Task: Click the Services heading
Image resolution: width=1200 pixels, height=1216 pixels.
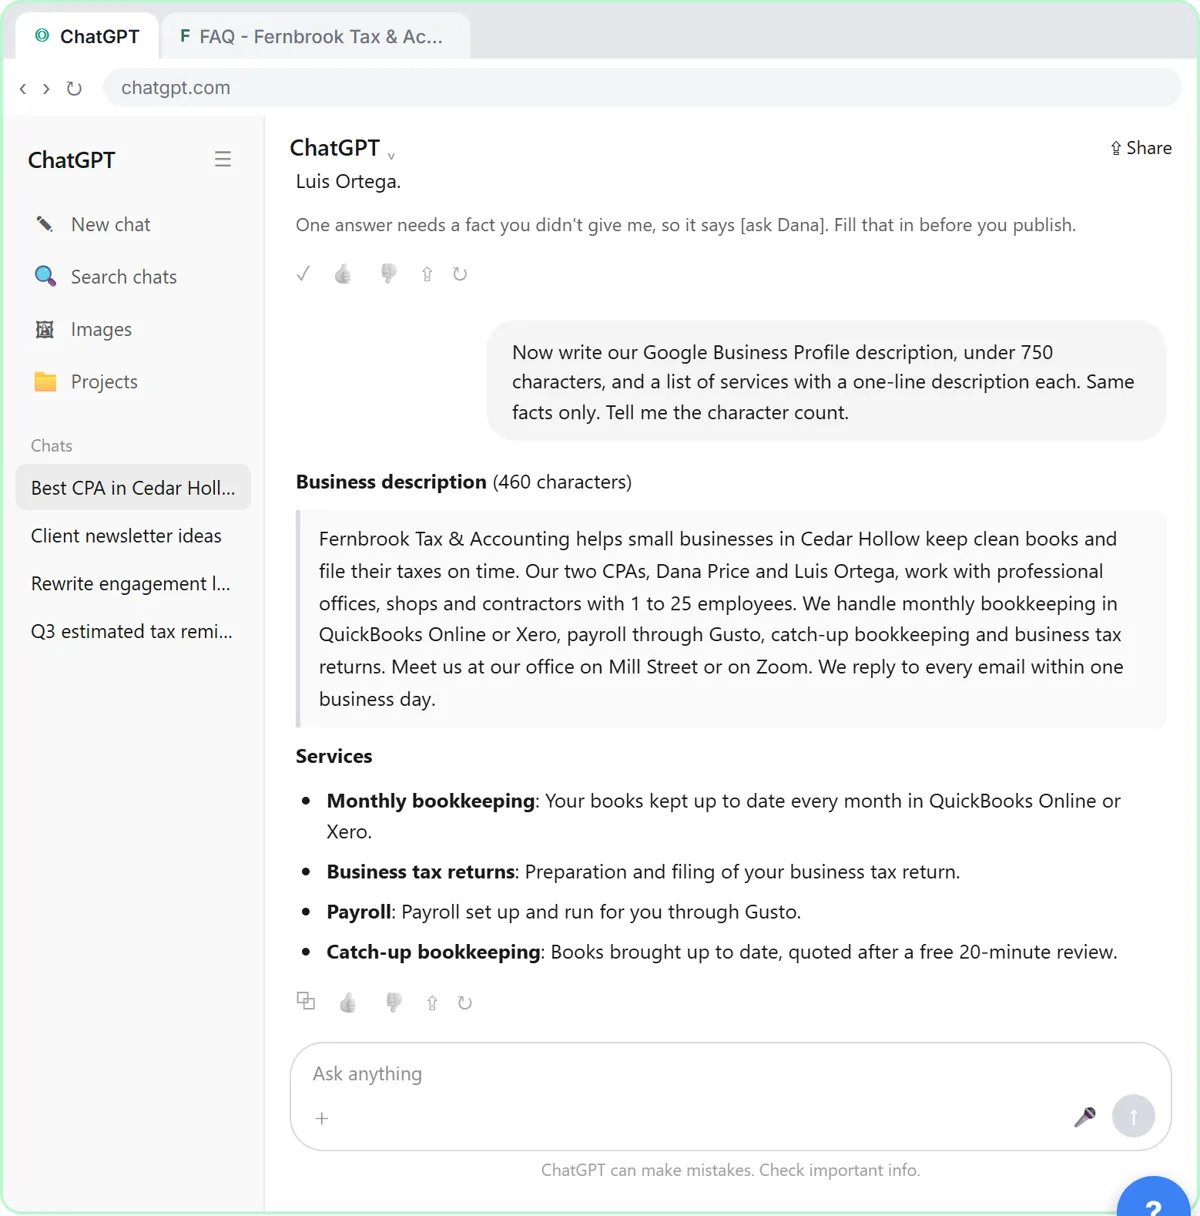Action: 334,756
